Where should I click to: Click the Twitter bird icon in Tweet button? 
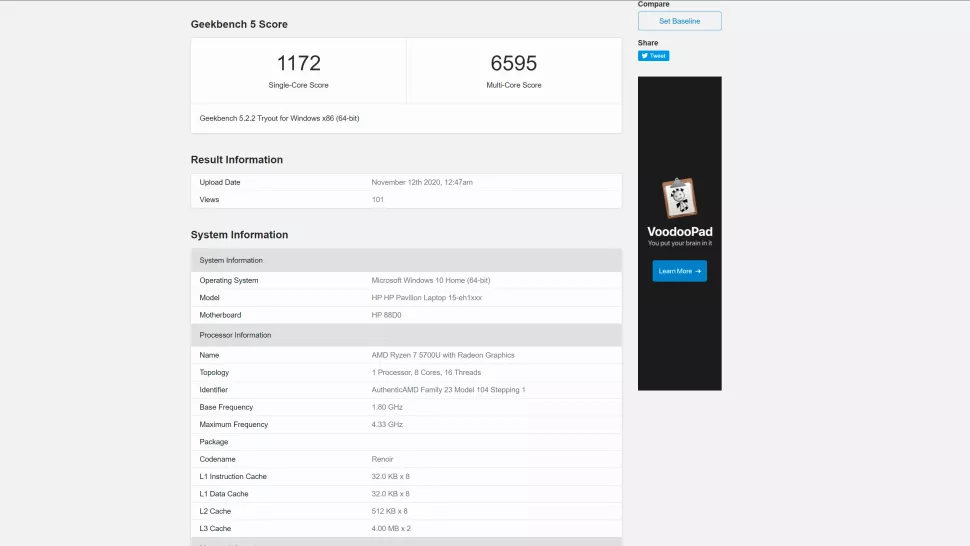644,56
